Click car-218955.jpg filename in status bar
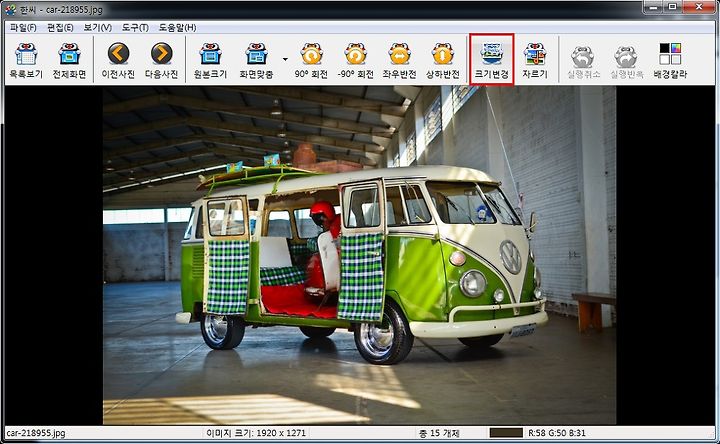The width and height of the screenshot is (720, 444). [36, 433]
